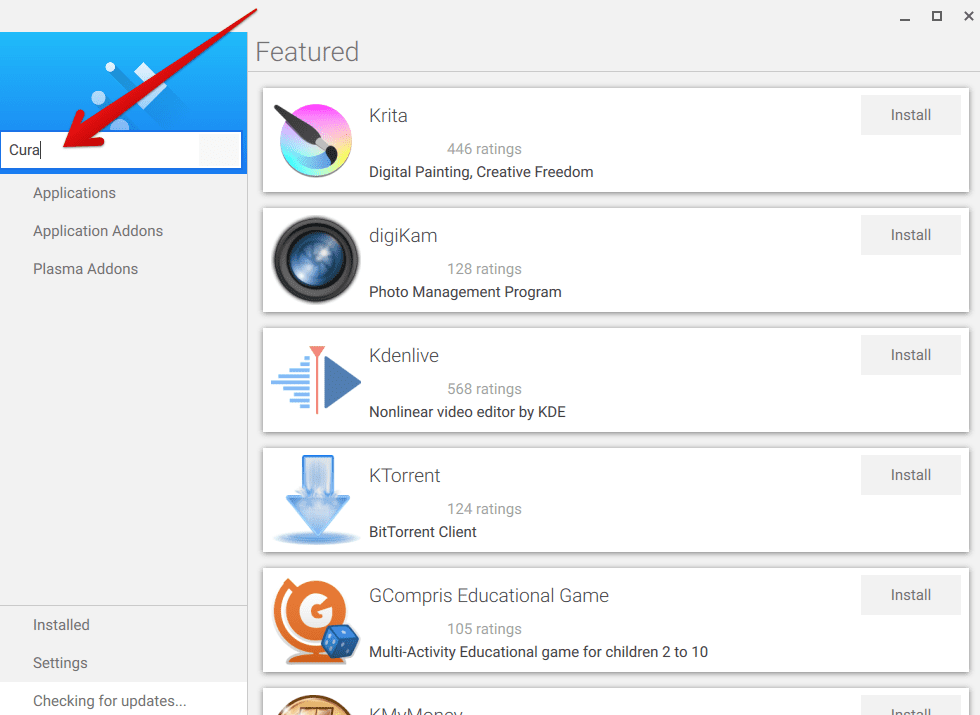Screen dimensions: 980x715
Task: Close the Discover window
Action: [x=969, y=16]
